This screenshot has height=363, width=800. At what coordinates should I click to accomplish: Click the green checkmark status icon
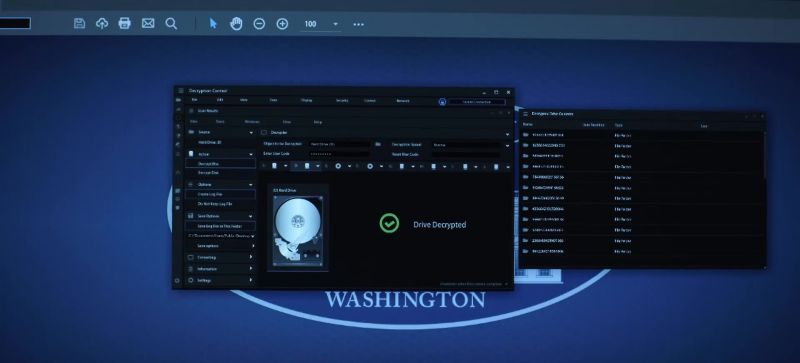point(389,224)
